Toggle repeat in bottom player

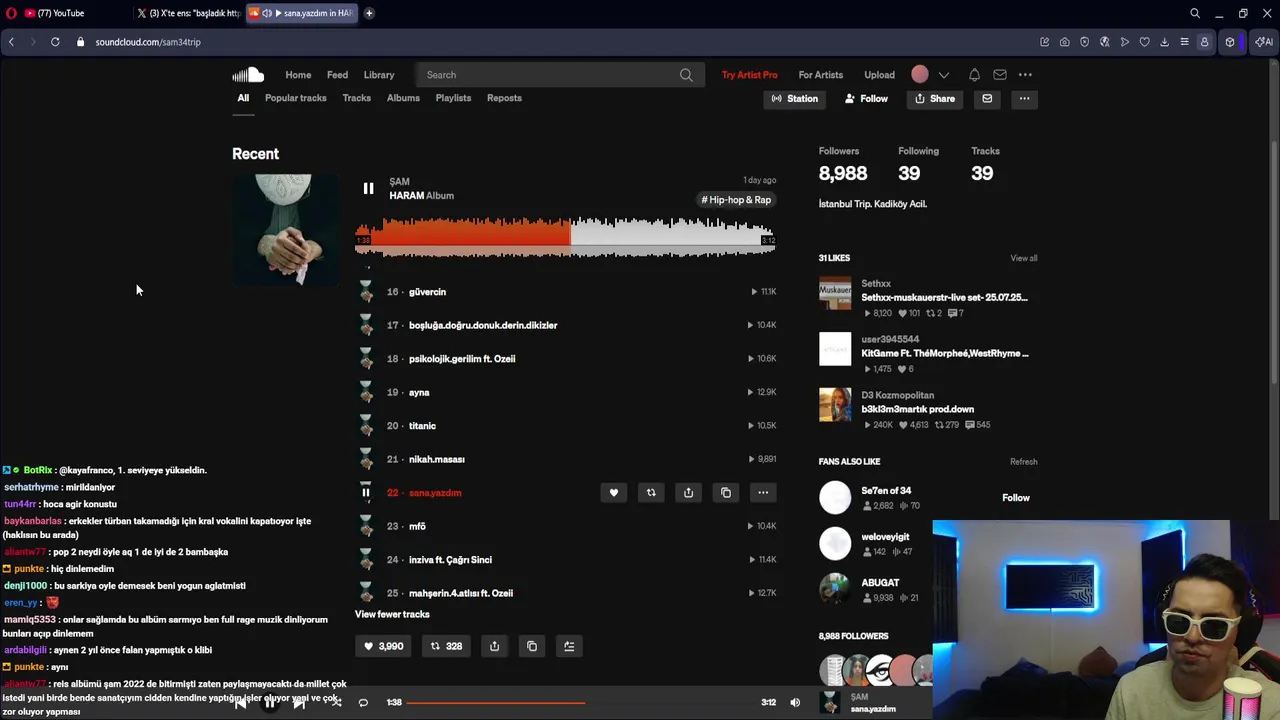pyautogui.click(x=363, y=702)
